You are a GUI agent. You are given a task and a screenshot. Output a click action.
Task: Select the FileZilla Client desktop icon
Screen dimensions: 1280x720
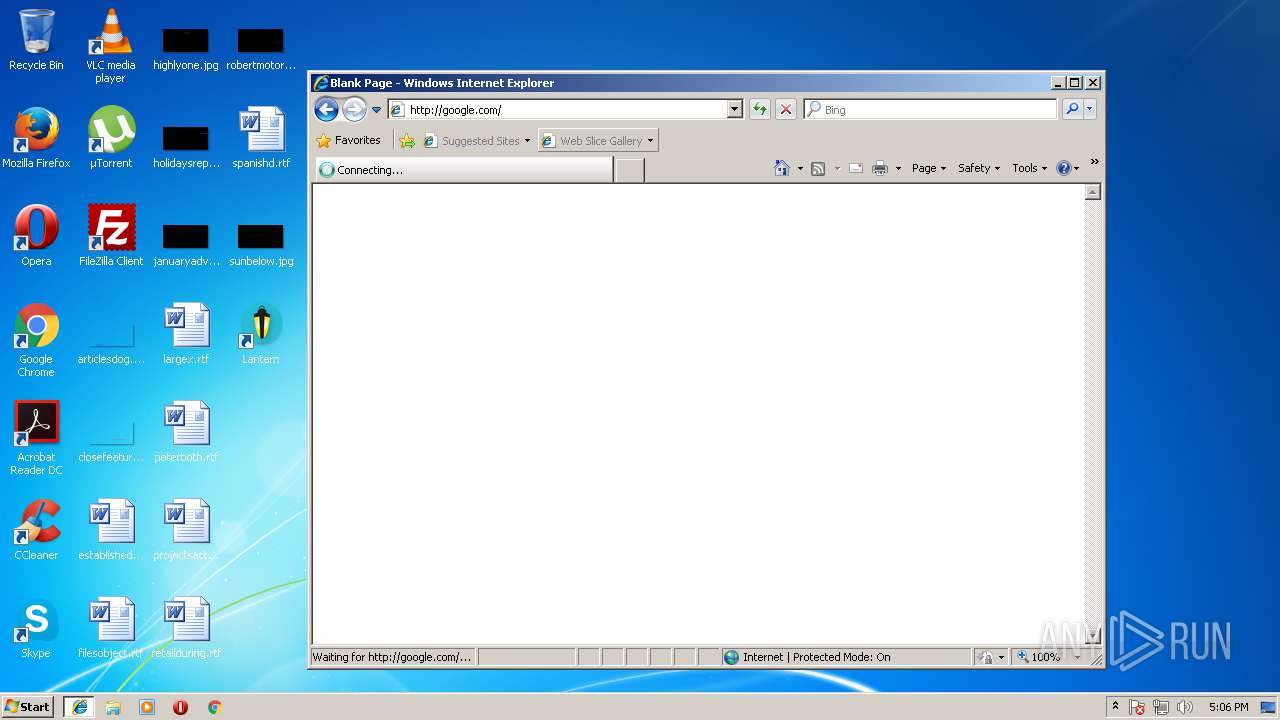110,236
